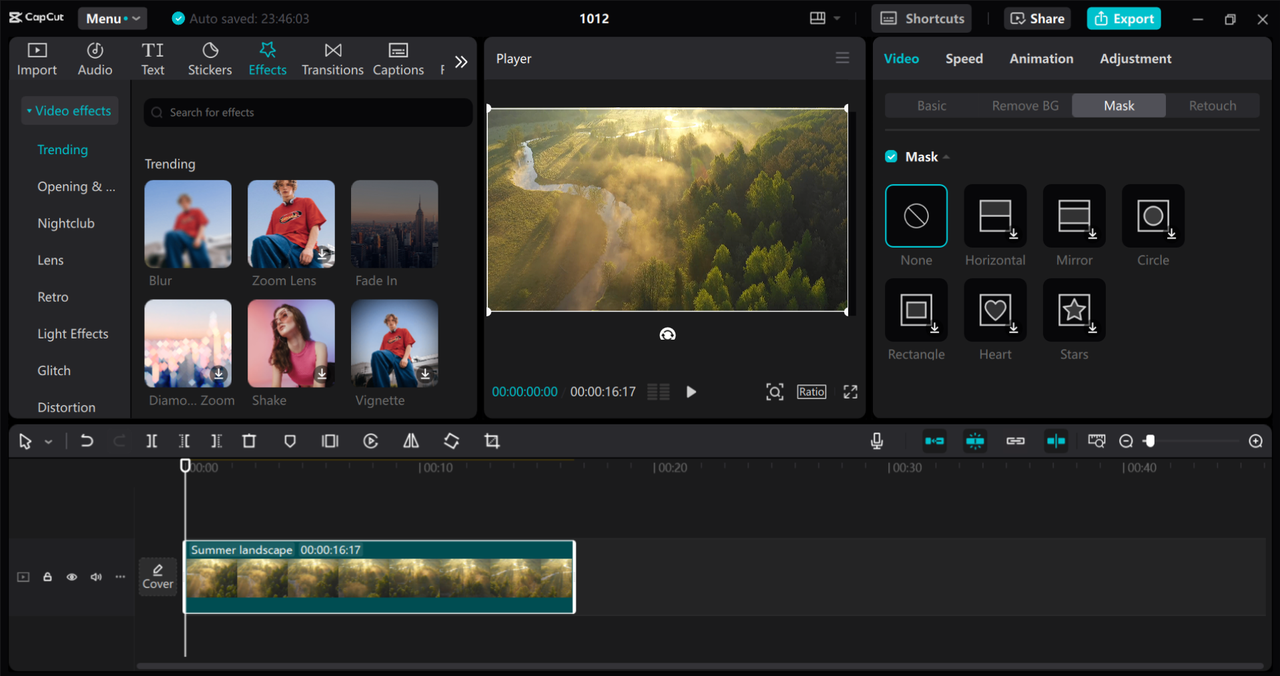Screen dimensions: 1280x676
Task: Click the freeze frame icon
Action: click(x=330, y=441)
